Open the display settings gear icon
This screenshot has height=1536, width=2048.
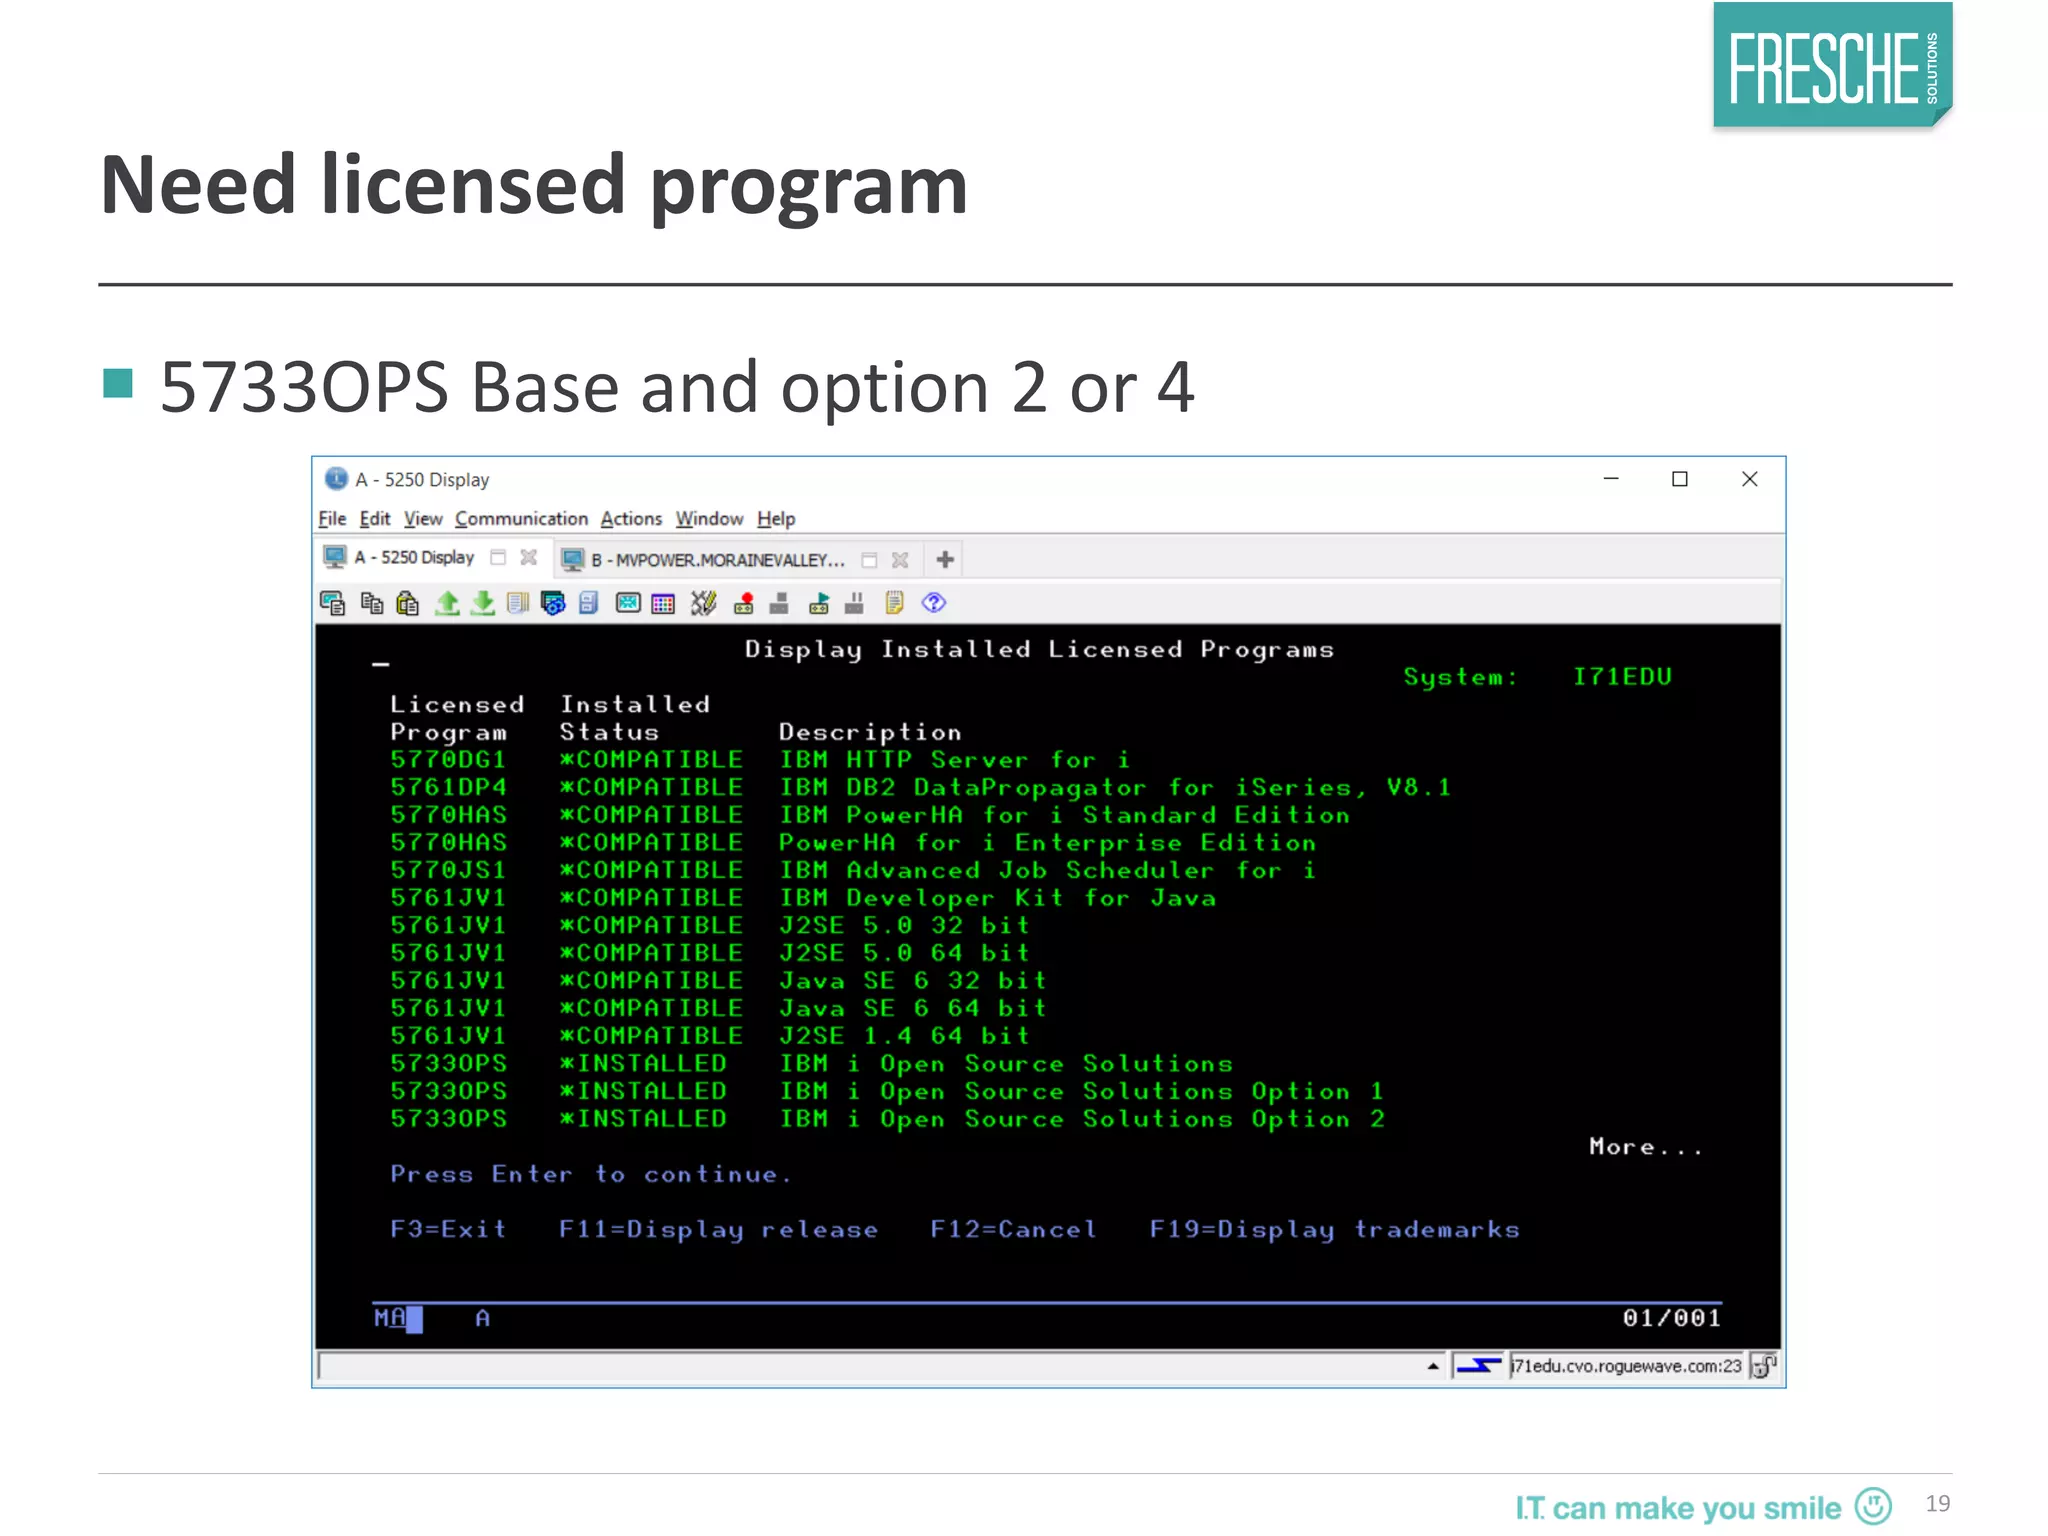pyautogui.click(x=553, y=603)
